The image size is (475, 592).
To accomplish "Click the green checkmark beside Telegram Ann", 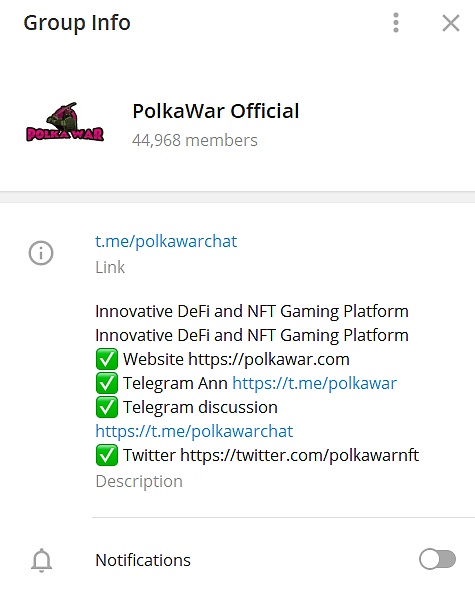I will [106, 383].
